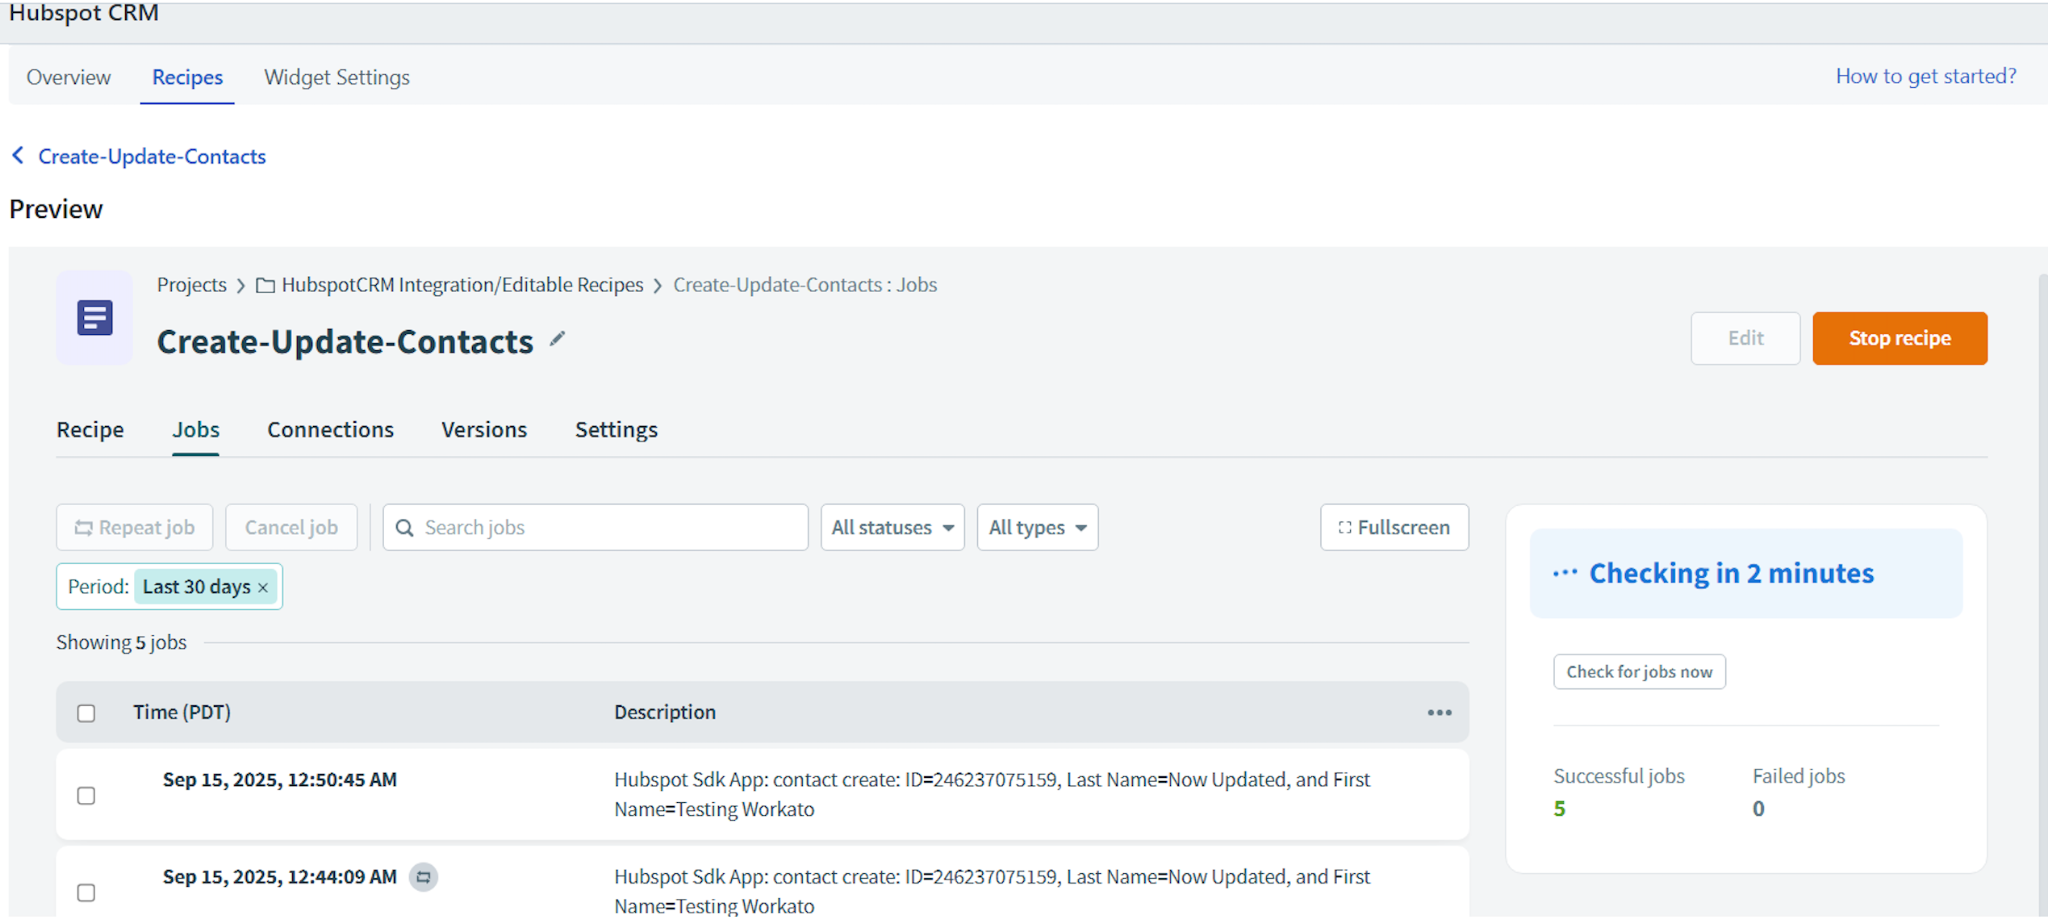Image resolution: width=2048 pixels, height=917 pixels.
Task: Switch to the Recipe tab
Action: pyautogui.click(x=90, y=430)
